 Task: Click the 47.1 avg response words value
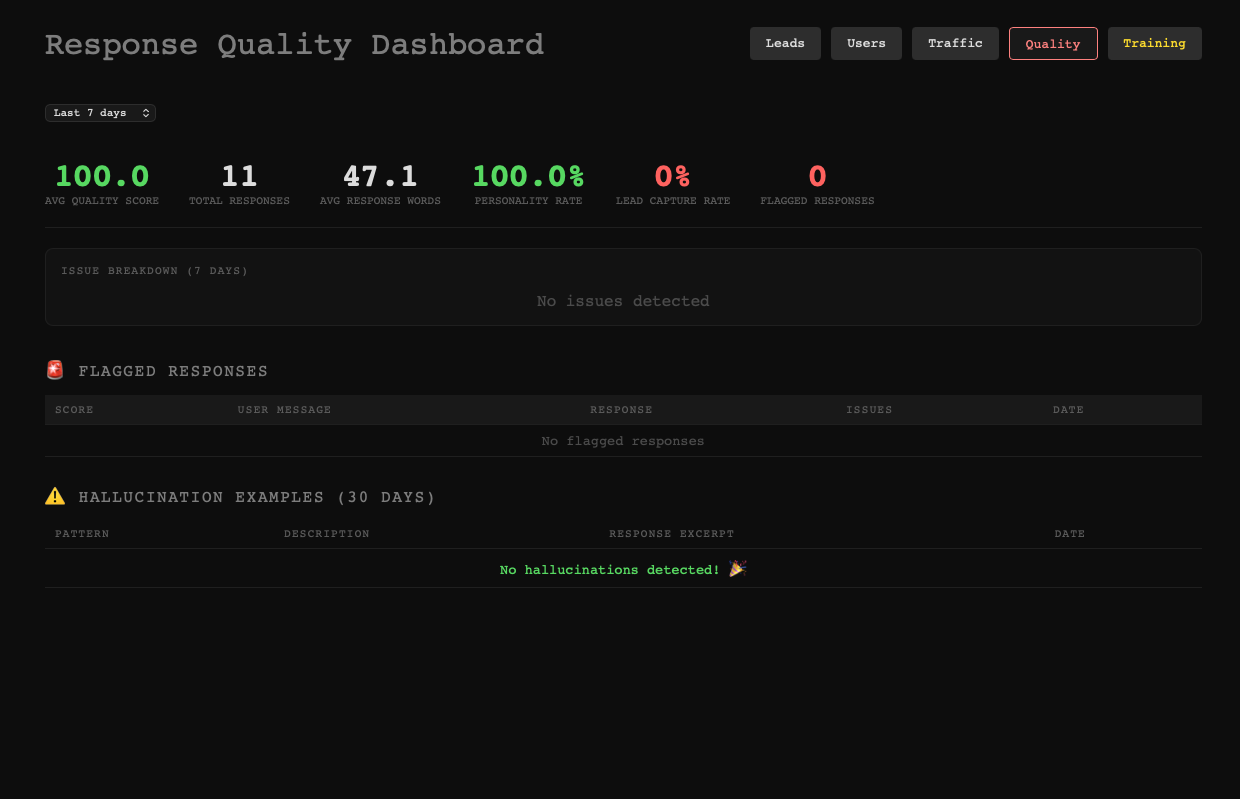pos(380,176)
